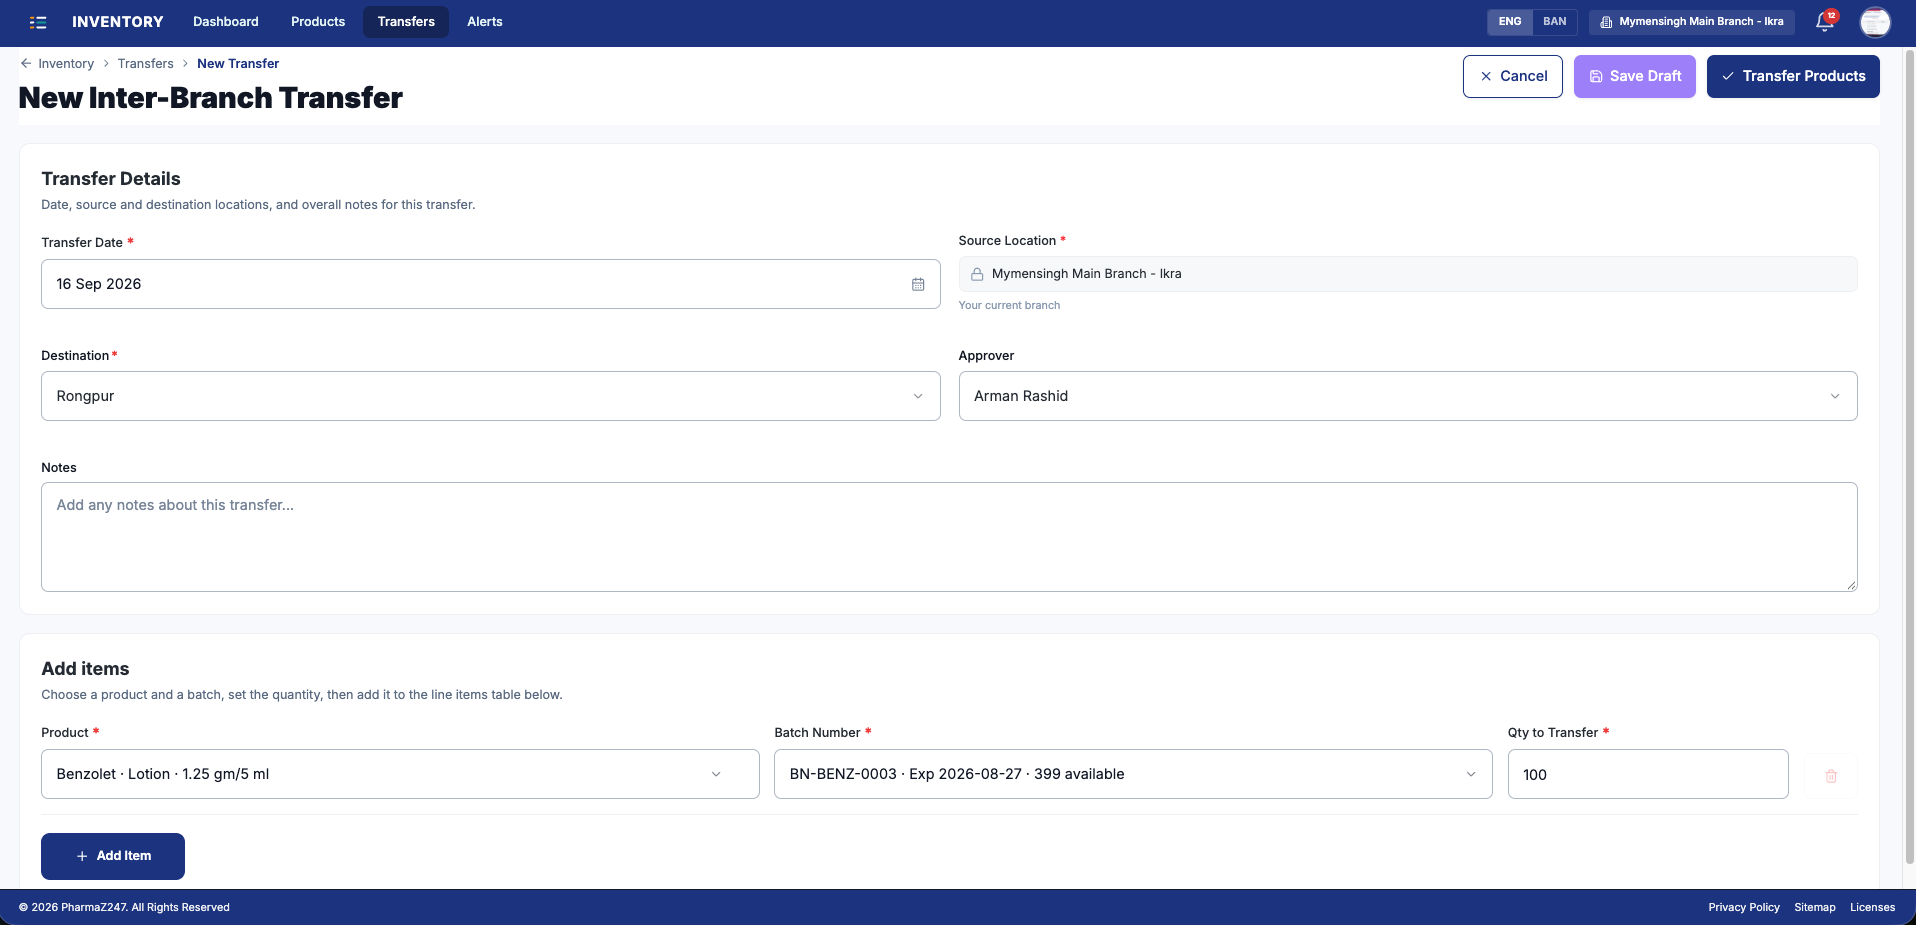Expand the Batch Number dropdown BN-BENZ-0003
1916x925 pixels.
pos(1133,774)
